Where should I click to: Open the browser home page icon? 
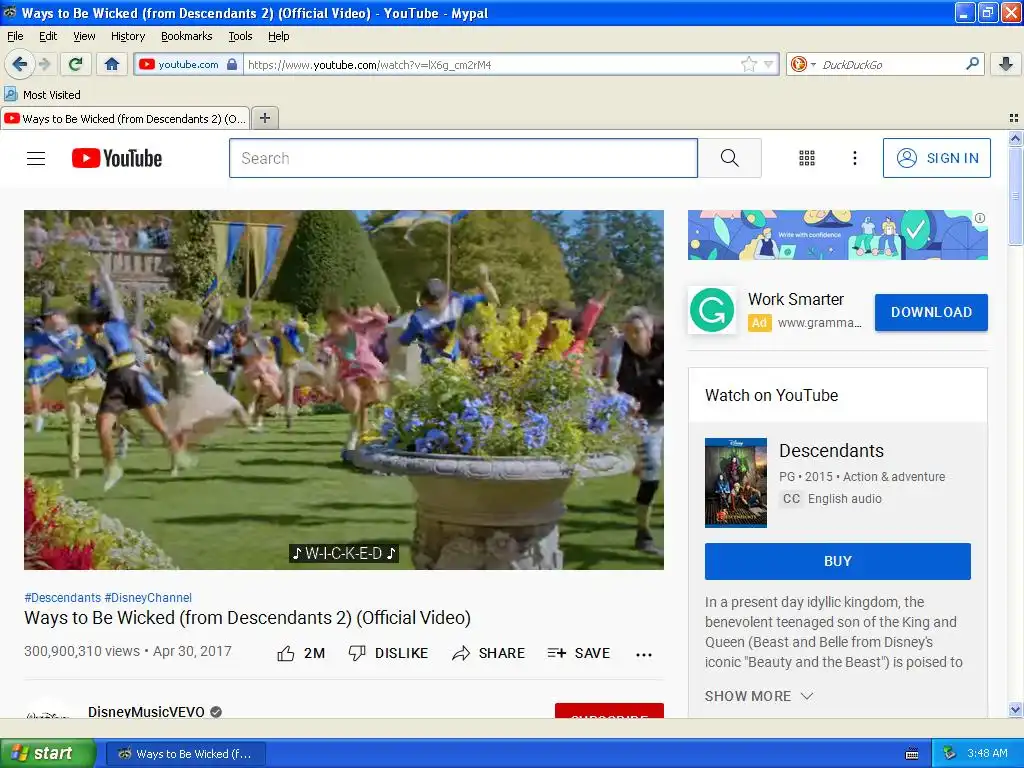click(112, 64)
